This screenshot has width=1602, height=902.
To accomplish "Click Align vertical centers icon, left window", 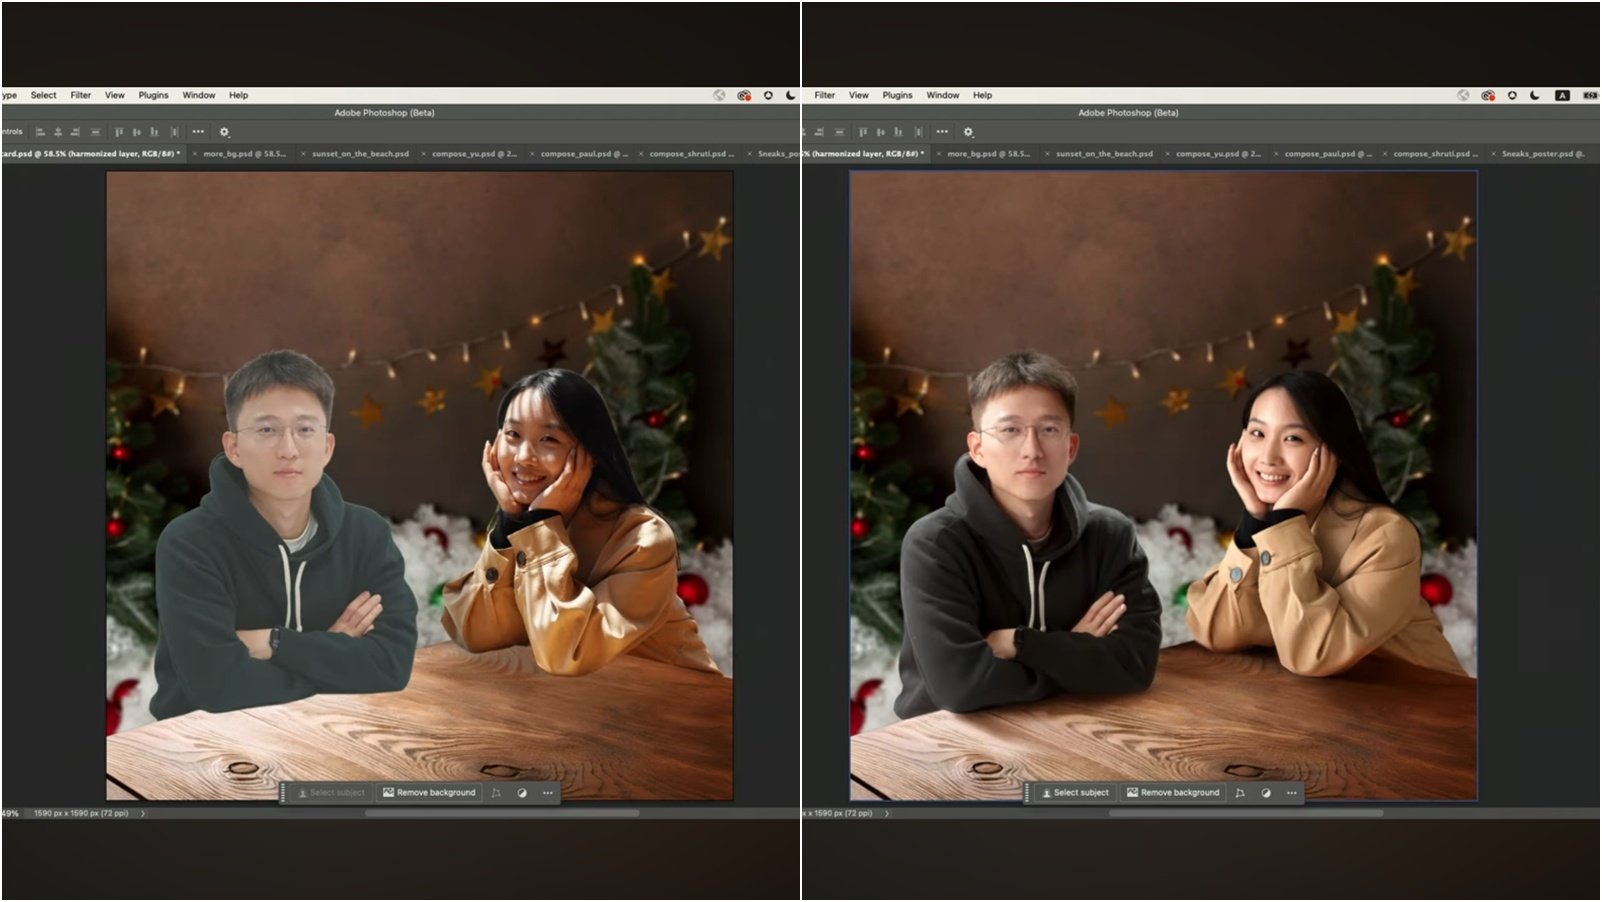I will (137, 131).
